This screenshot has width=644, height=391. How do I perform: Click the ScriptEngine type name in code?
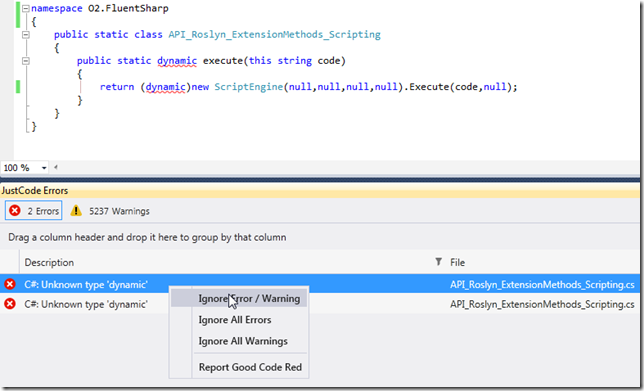point(248,87)
